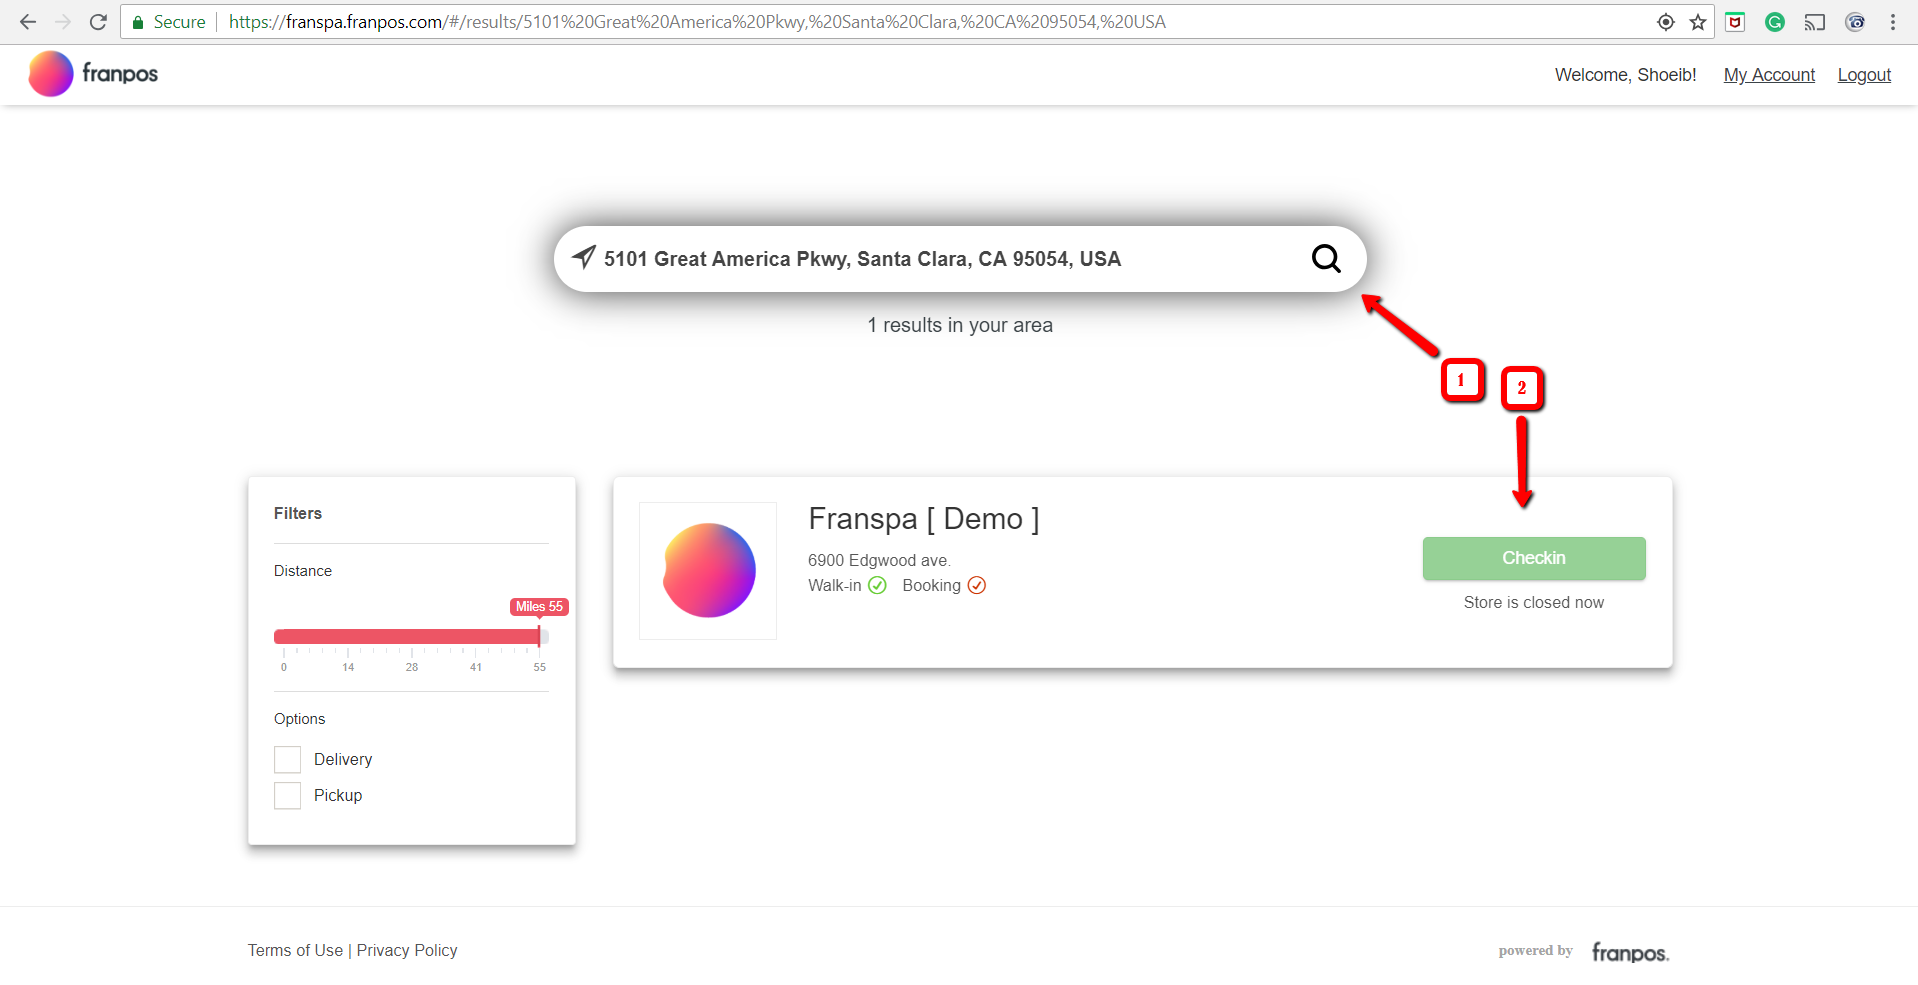The image size is (1918, 985).
Task: Open the Pocket extension icon
Action: point(1735,22)
